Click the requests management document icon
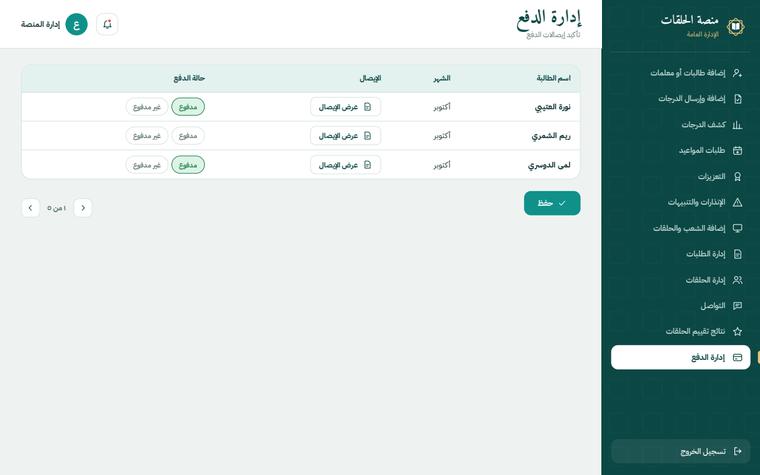Screen dimensions: 760x475 (x=737, y=254)
